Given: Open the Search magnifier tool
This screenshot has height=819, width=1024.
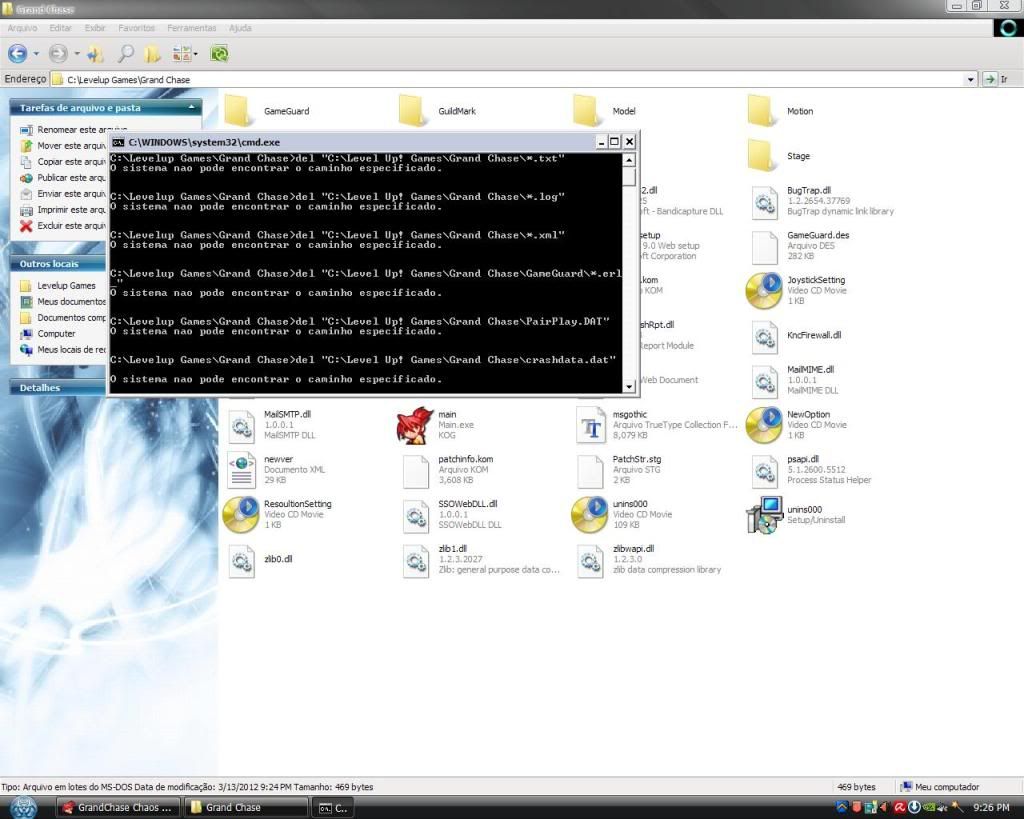Looking at the screenshot, I should coord(126,54).
